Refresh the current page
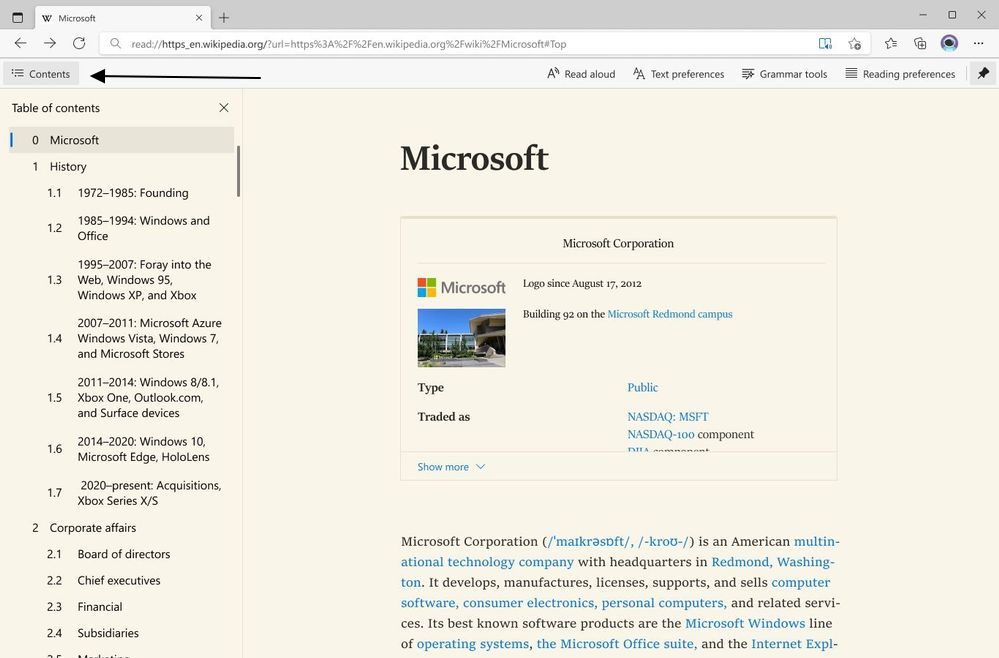The image size is (999, 658). pos(79,43)
